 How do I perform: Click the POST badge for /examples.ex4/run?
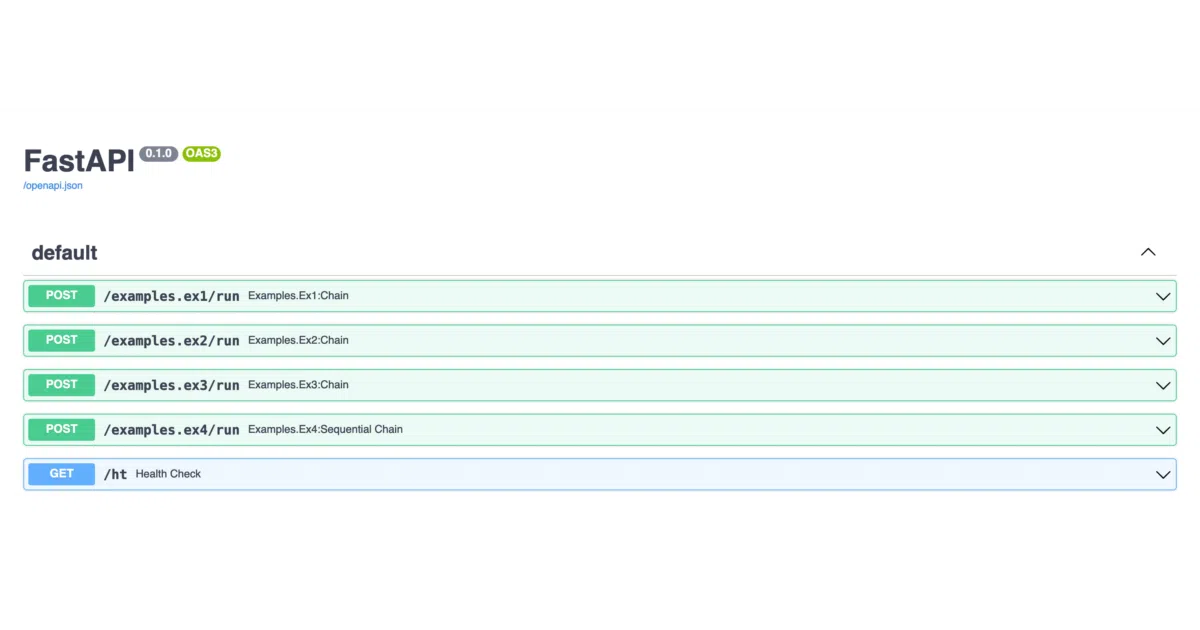coord(61,429)
